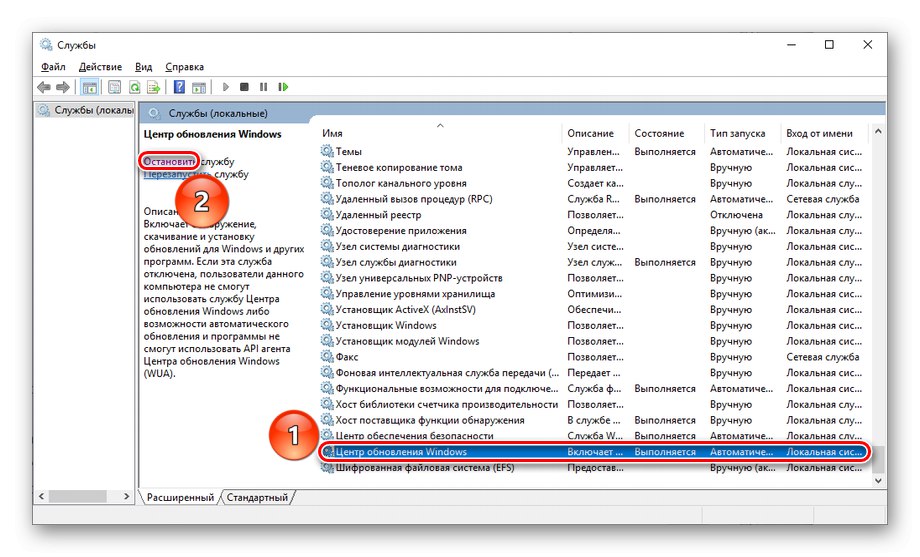Viewport: 920px width, 557px height.
Task: Click the Restart service toolbar icon
Action: 283,87
